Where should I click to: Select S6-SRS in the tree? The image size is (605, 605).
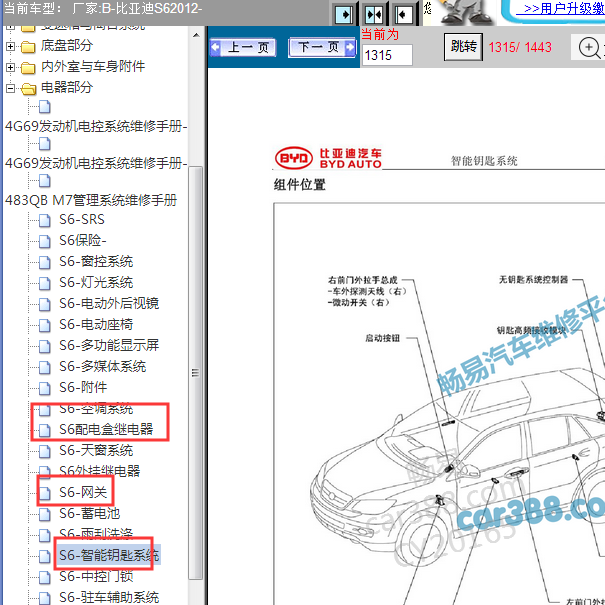point(82,220)
